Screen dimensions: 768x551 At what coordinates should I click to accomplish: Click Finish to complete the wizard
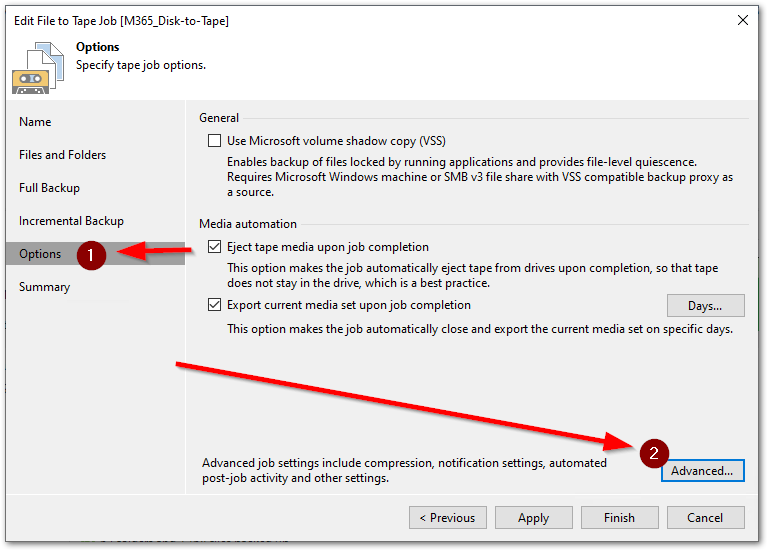click(619, 518)
